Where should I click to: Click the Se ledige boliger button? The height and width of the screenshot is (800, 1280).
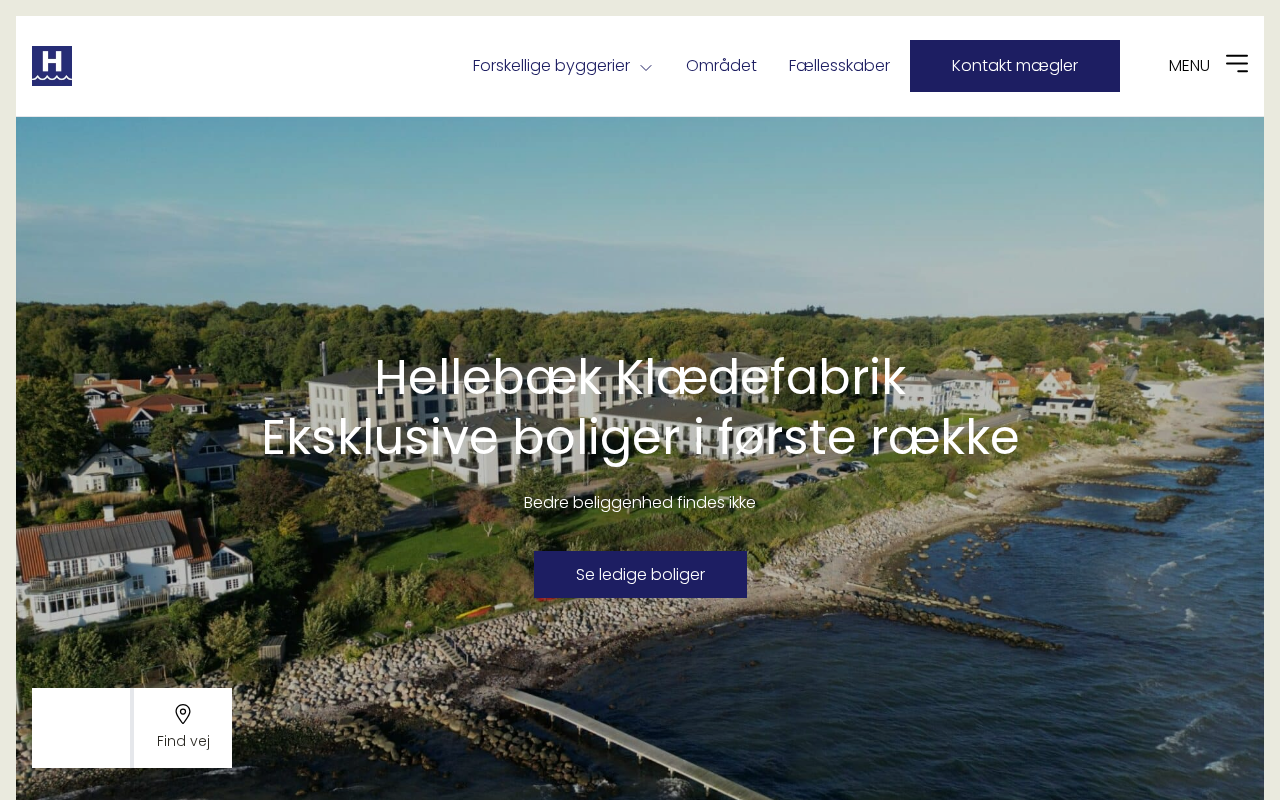coord(640,575)
